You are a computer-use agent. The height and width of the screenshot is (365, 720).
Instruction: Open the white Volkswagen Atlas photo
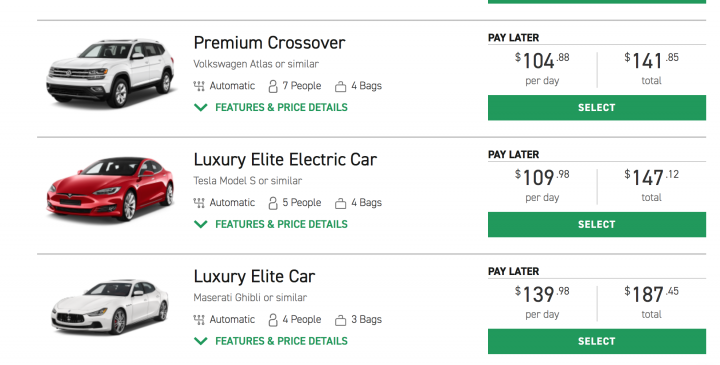110,73
